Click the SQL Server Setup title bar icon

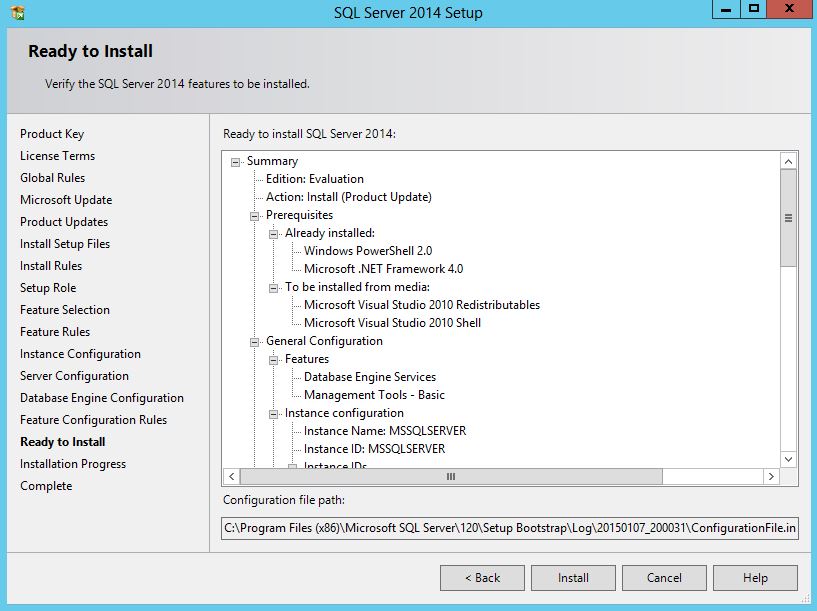[16, 13]
